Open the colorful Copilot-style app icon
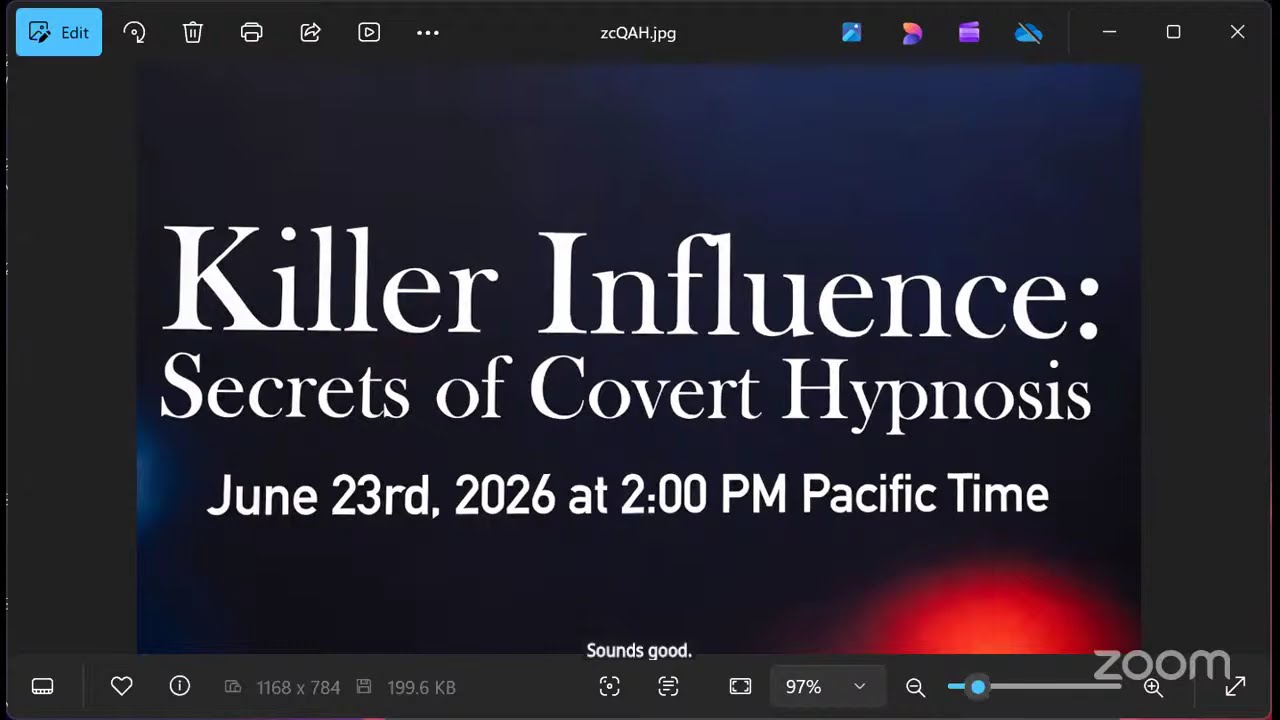The image size is (1280, 720). coord(911,32)
